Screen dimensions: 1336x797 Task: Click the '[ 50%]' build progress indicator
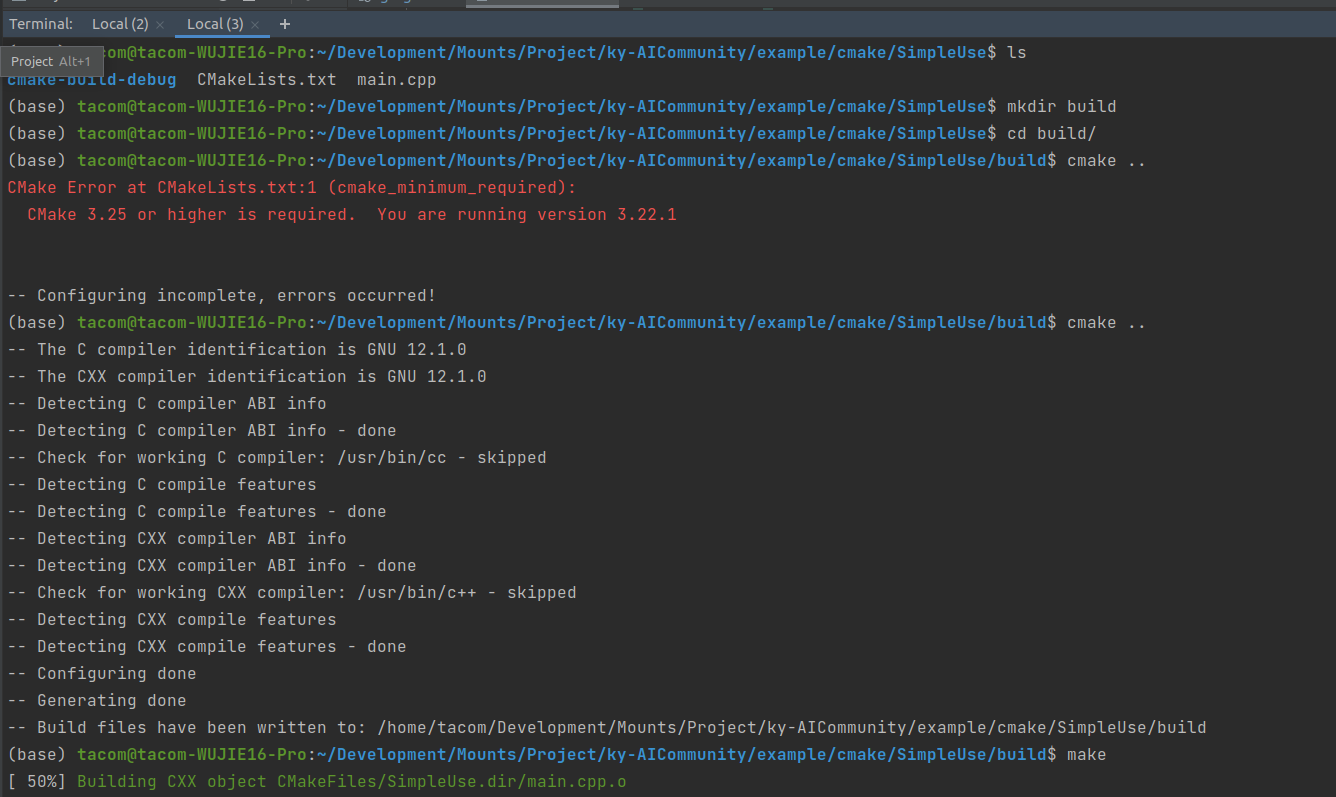[37, 781]
